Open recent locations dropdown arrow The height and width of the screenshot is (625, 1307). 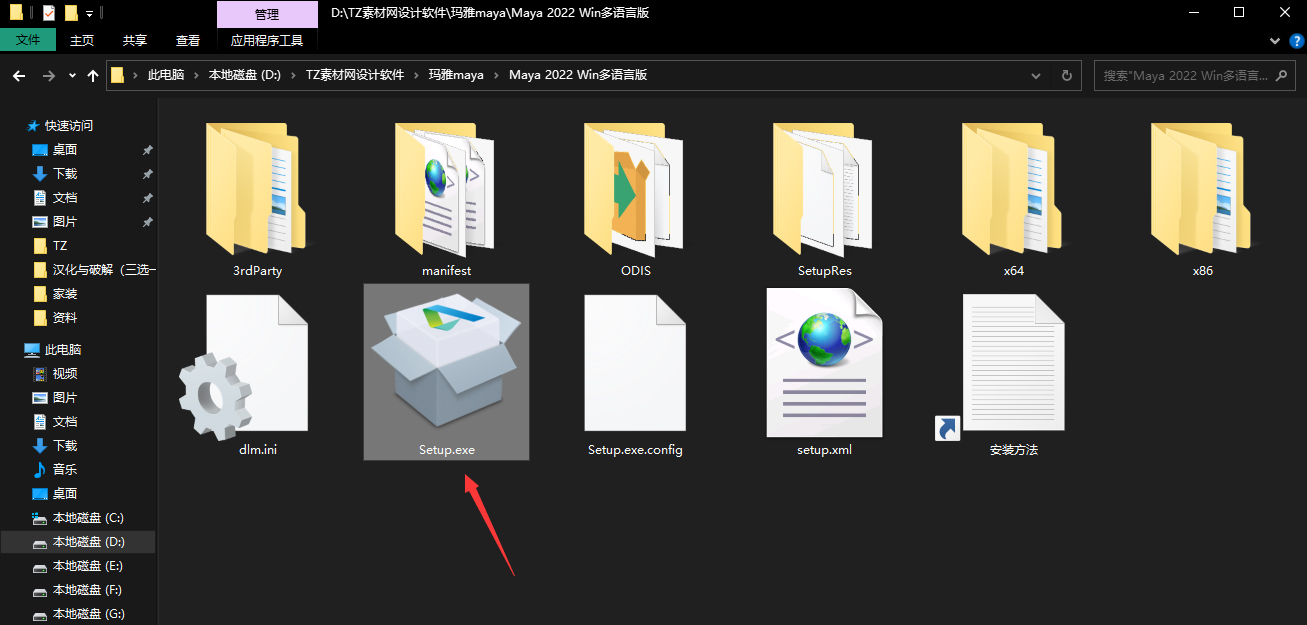click(x=72, y=76)
